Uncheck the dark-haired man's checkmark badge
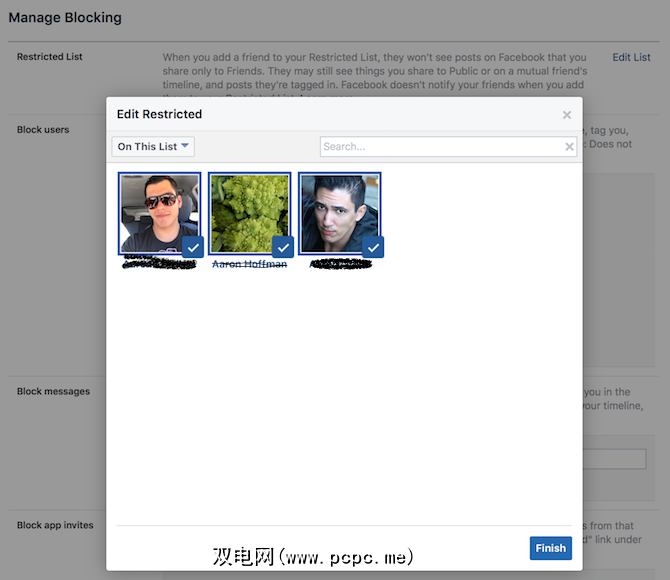The height and width of the screenshot is (580, 670). tap(373, 247)
